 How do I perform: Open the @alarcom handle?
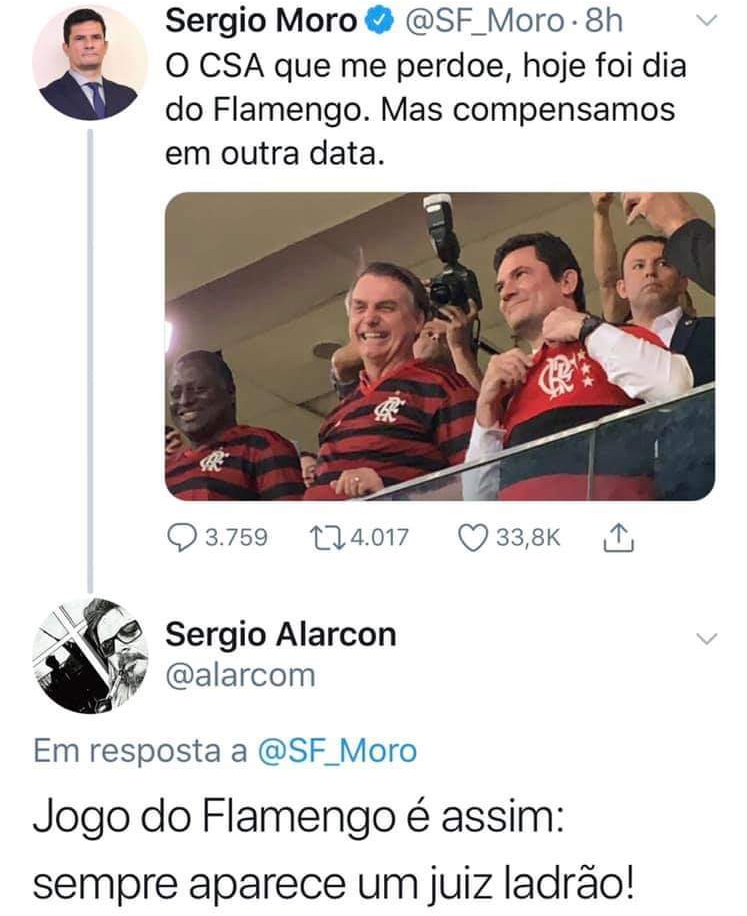tap(241, 675)
